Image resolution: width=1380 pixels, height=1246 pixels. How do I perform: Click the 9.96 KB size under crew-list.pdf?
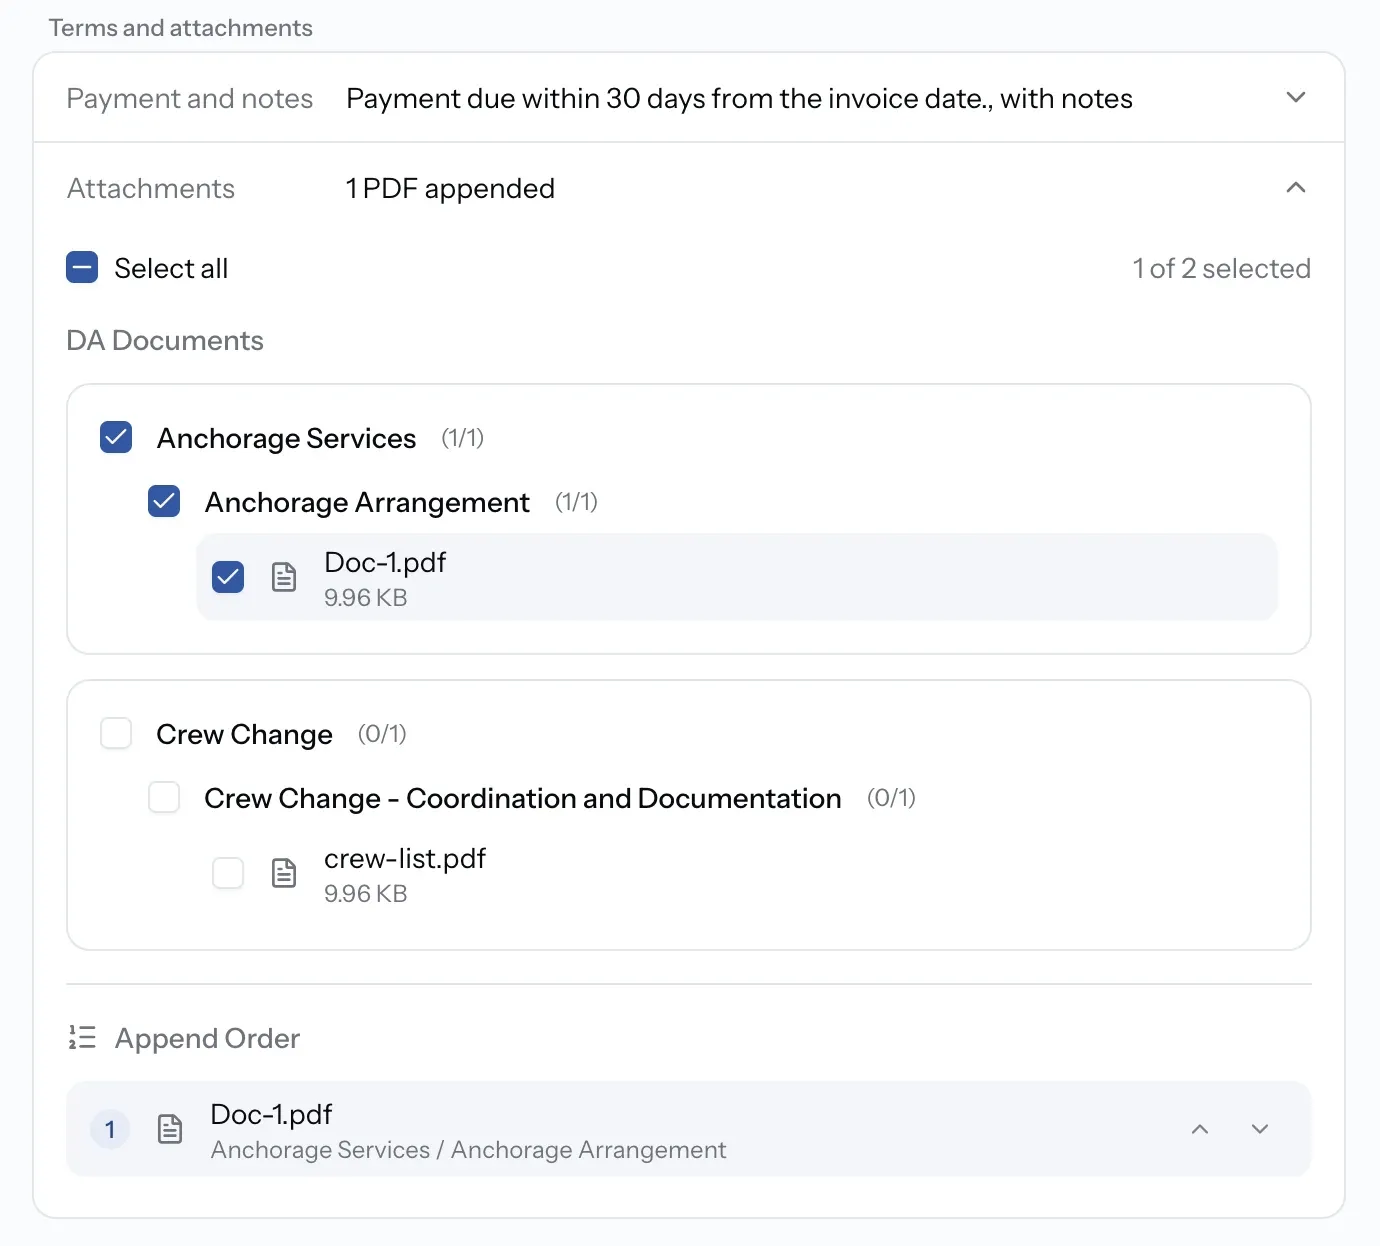(365, 893)
